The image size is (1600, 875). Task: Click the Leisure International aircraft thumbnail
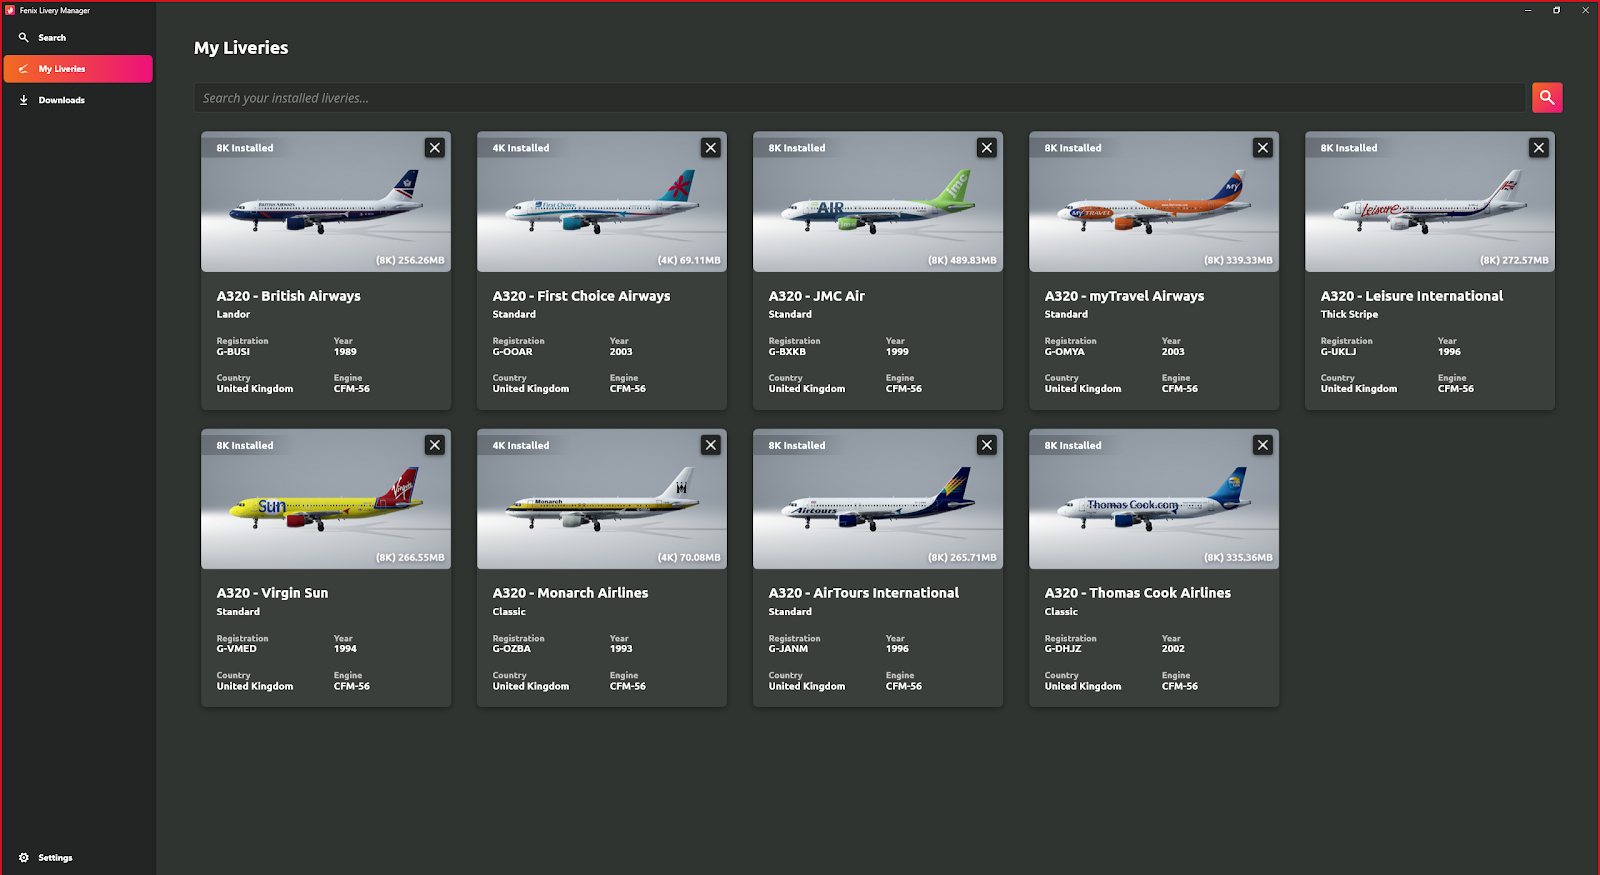pos(1430,202)
